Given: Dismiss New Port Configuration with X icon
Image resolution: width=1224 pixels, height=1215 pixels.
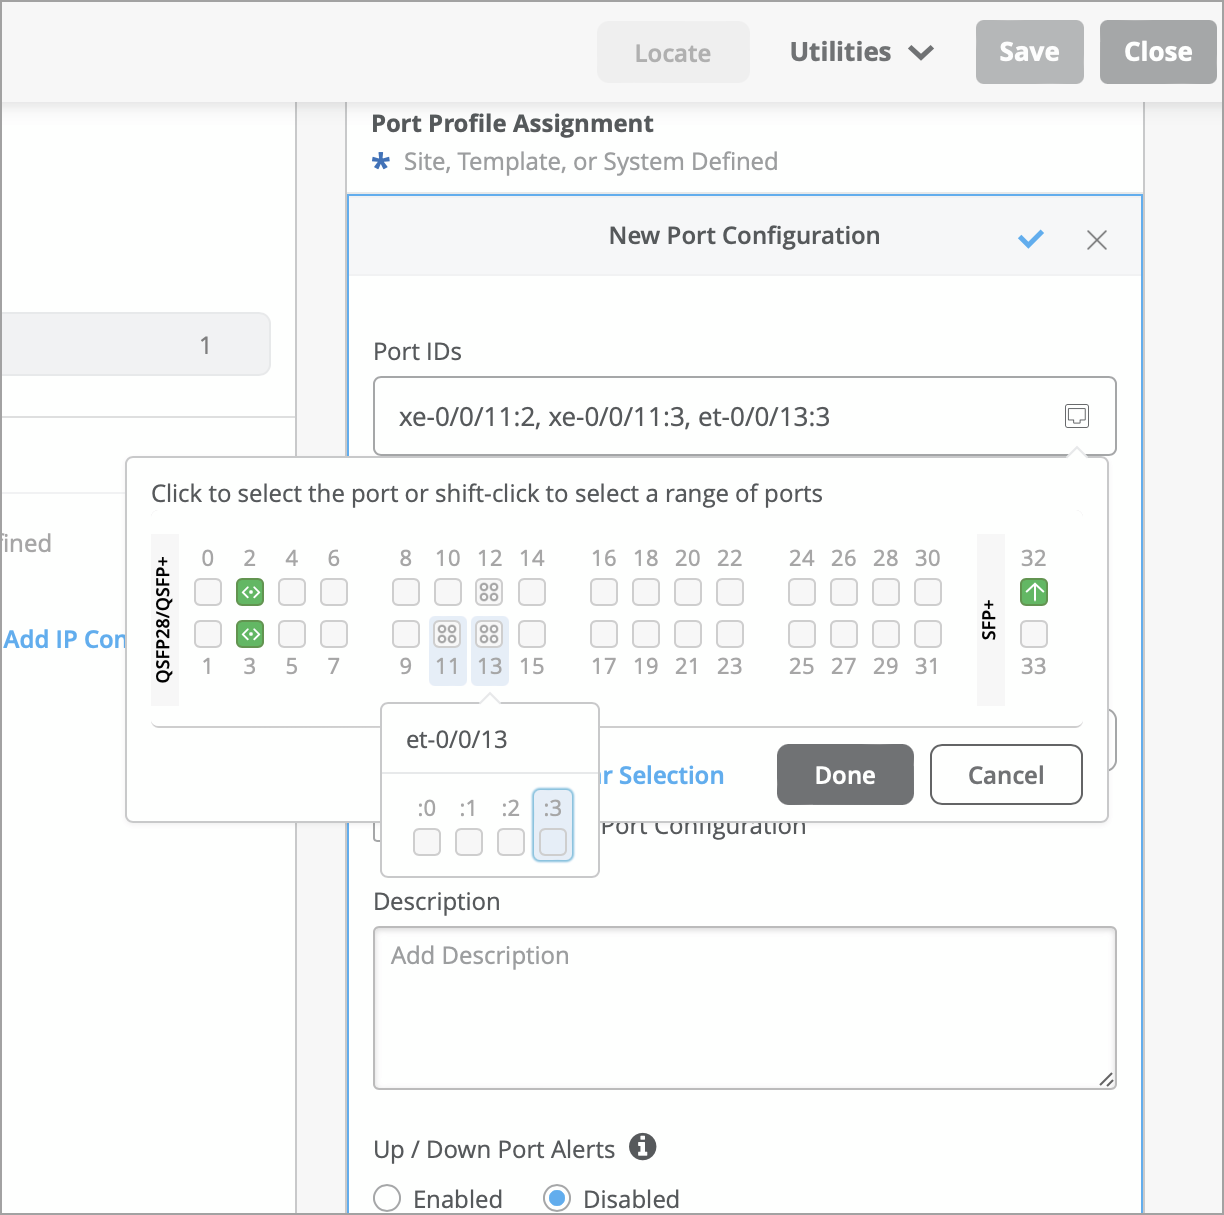Looking at the screenshot, I should click(x=1096, y=240).
